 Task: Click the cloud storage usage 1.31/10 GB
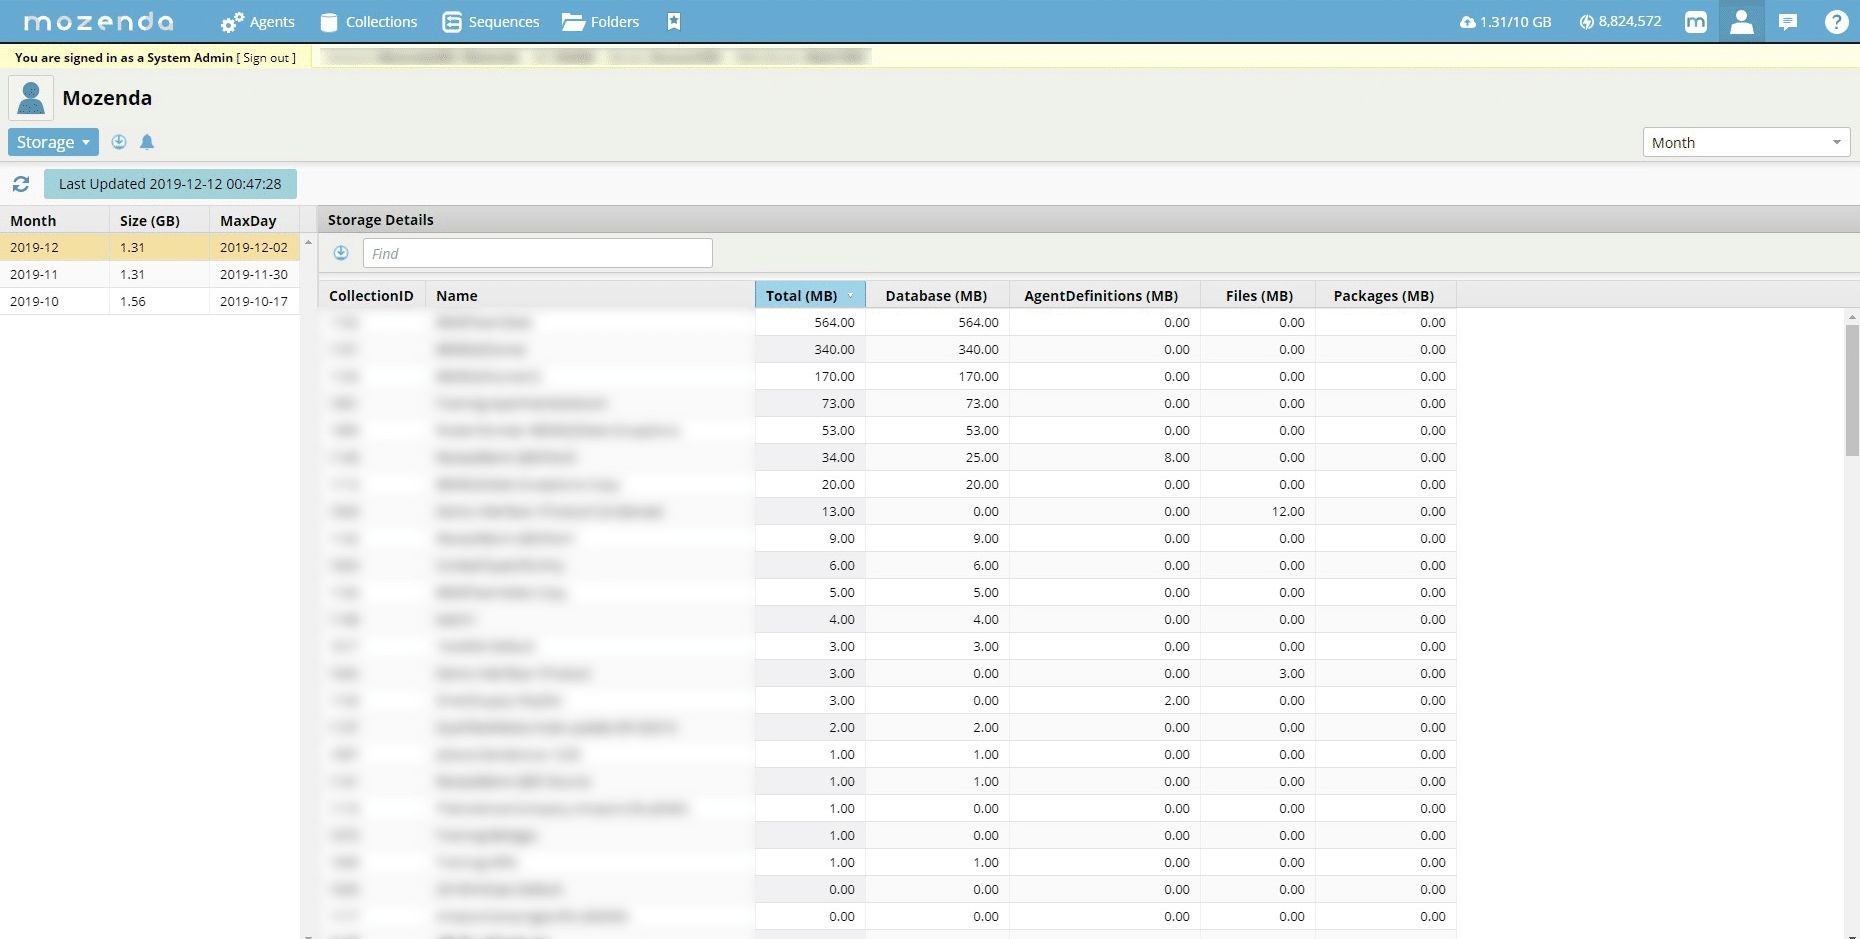(x=1505, y=22)
